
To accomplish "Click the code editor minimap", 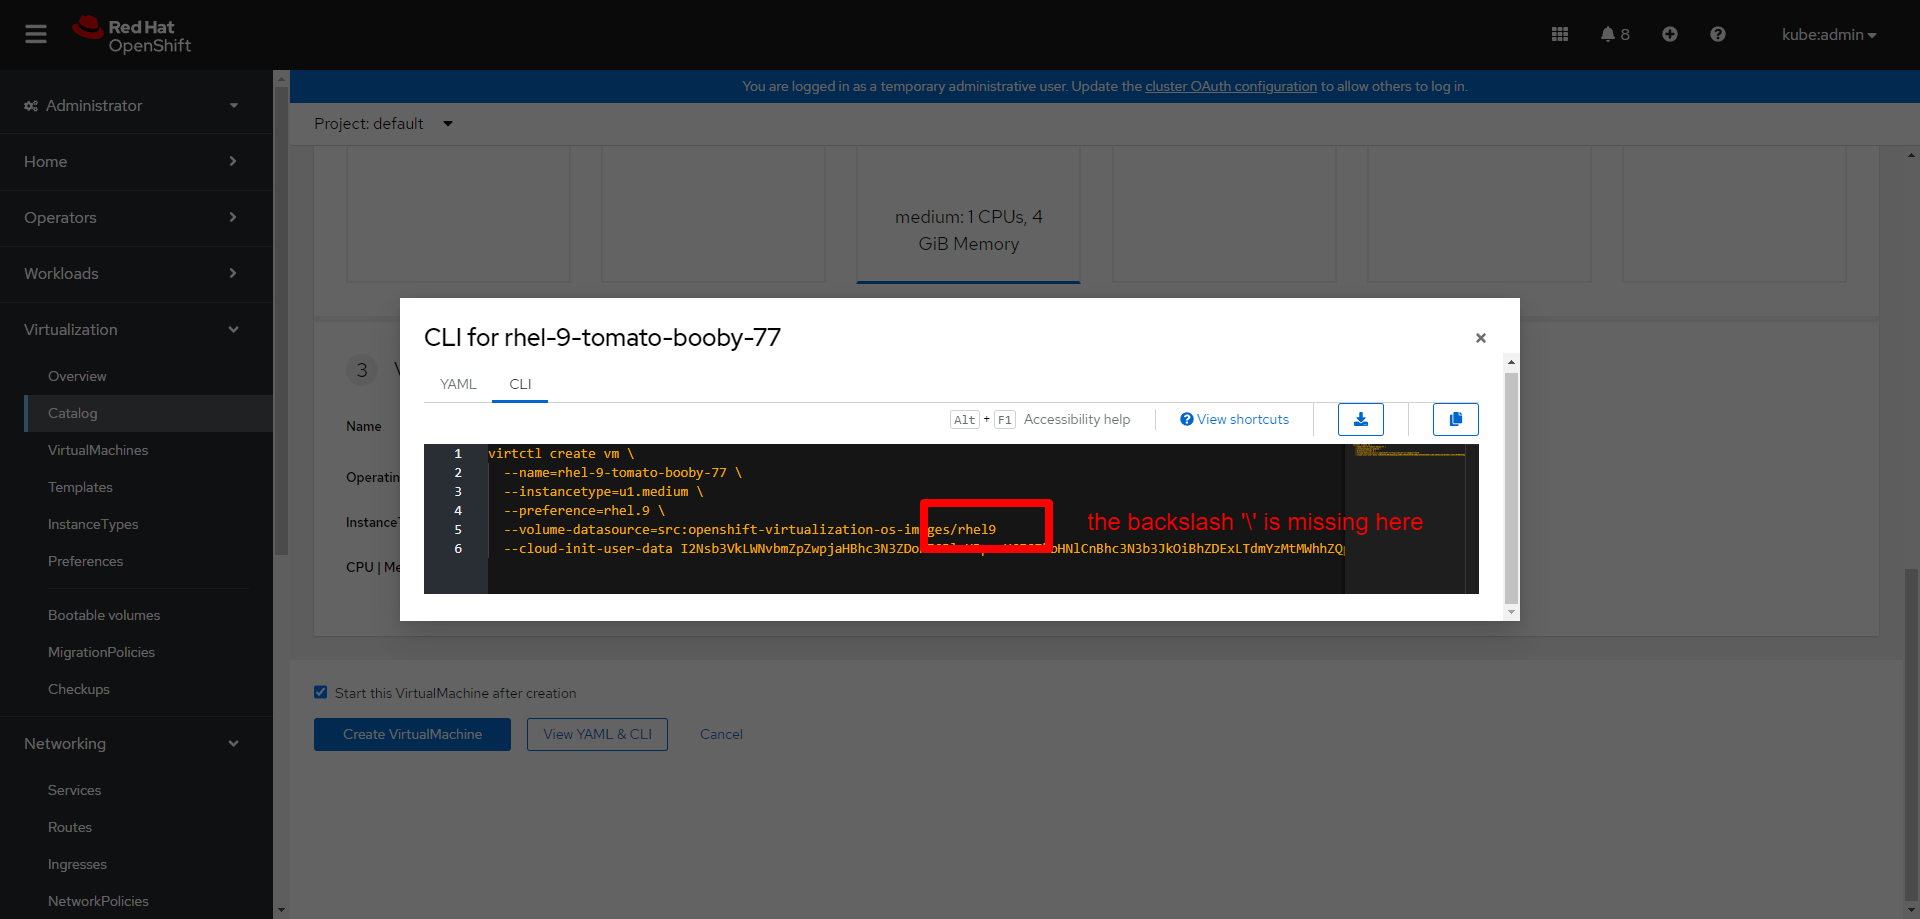I will tap(1405, 519).
